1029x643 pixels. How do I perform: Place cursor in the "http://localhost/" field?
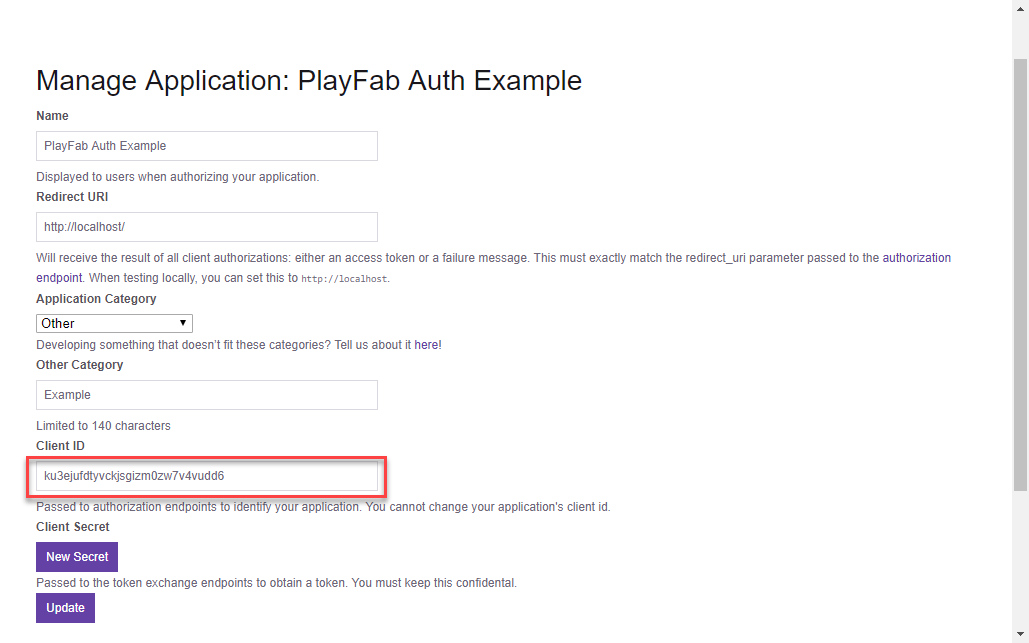[x=206, y=226]
